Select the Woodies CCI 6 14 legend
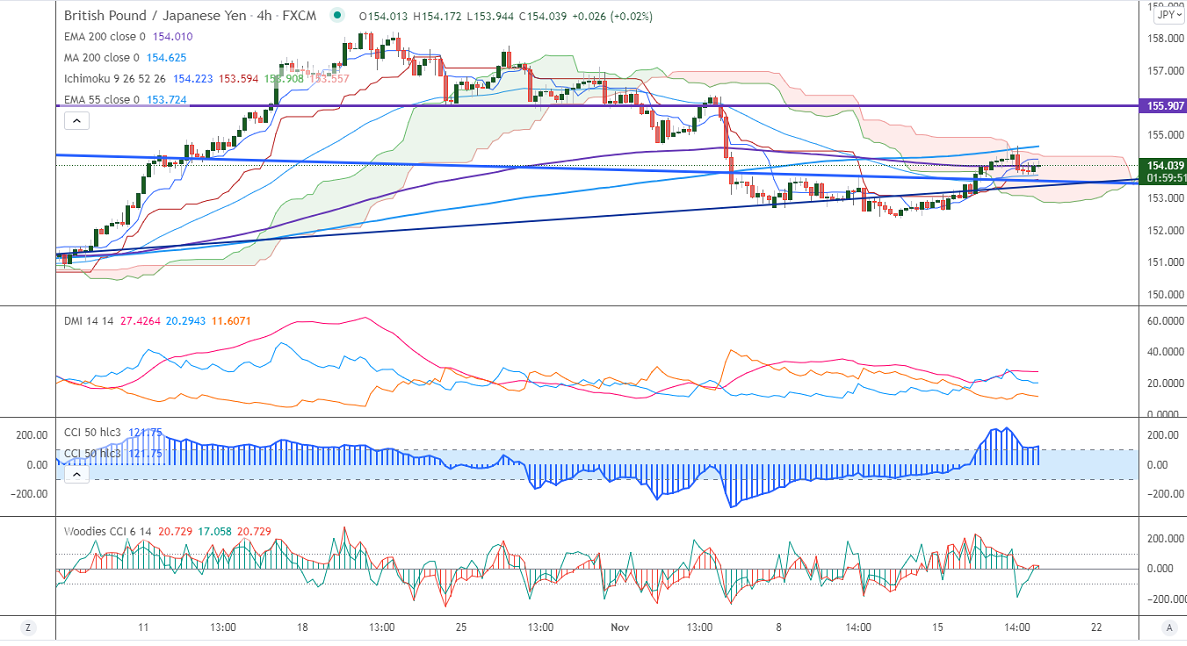Image resolution: width=1187 pixels, height=646 pixels. point(107,532)
